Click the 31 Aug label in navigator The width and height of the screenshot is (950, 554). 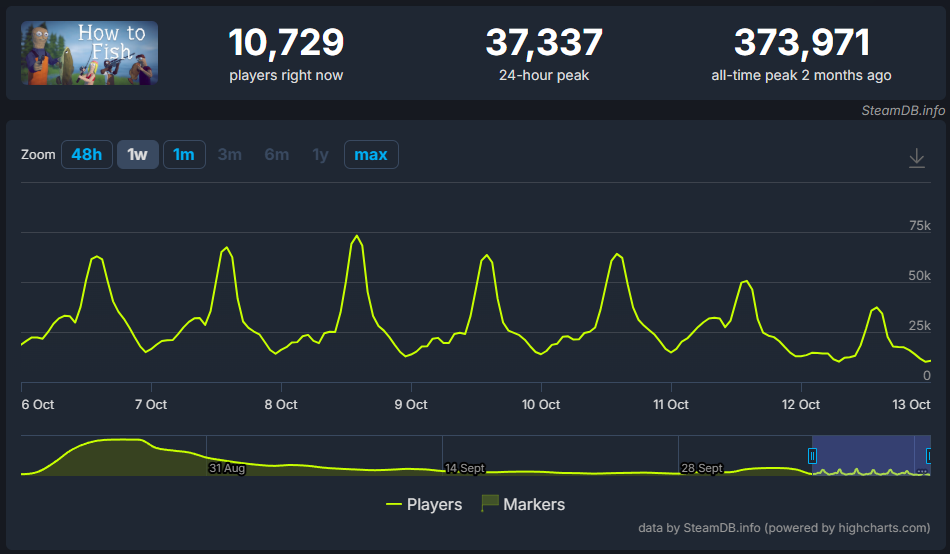click(x=227, y=468)
